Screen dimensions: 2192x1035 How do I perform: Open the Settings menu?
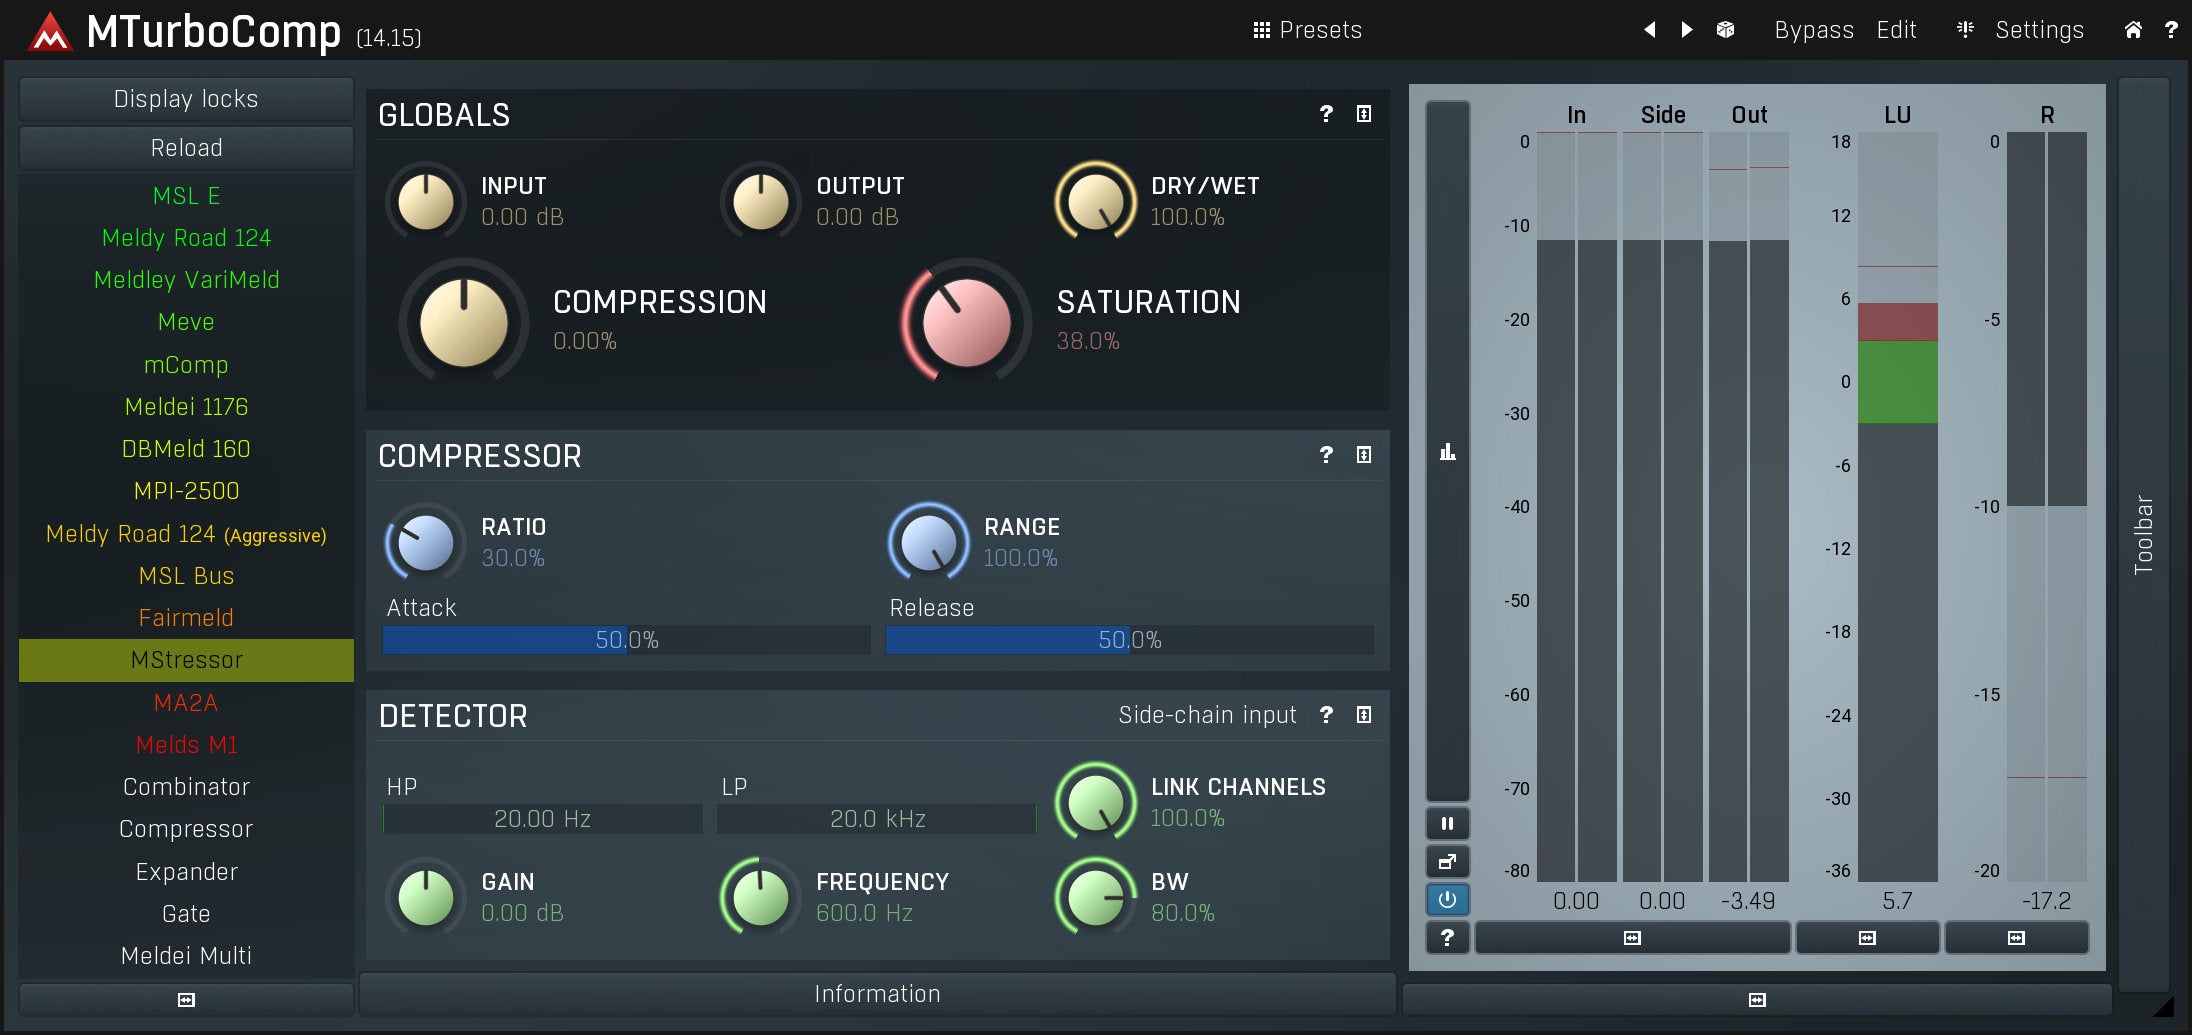pos(2038,30)
